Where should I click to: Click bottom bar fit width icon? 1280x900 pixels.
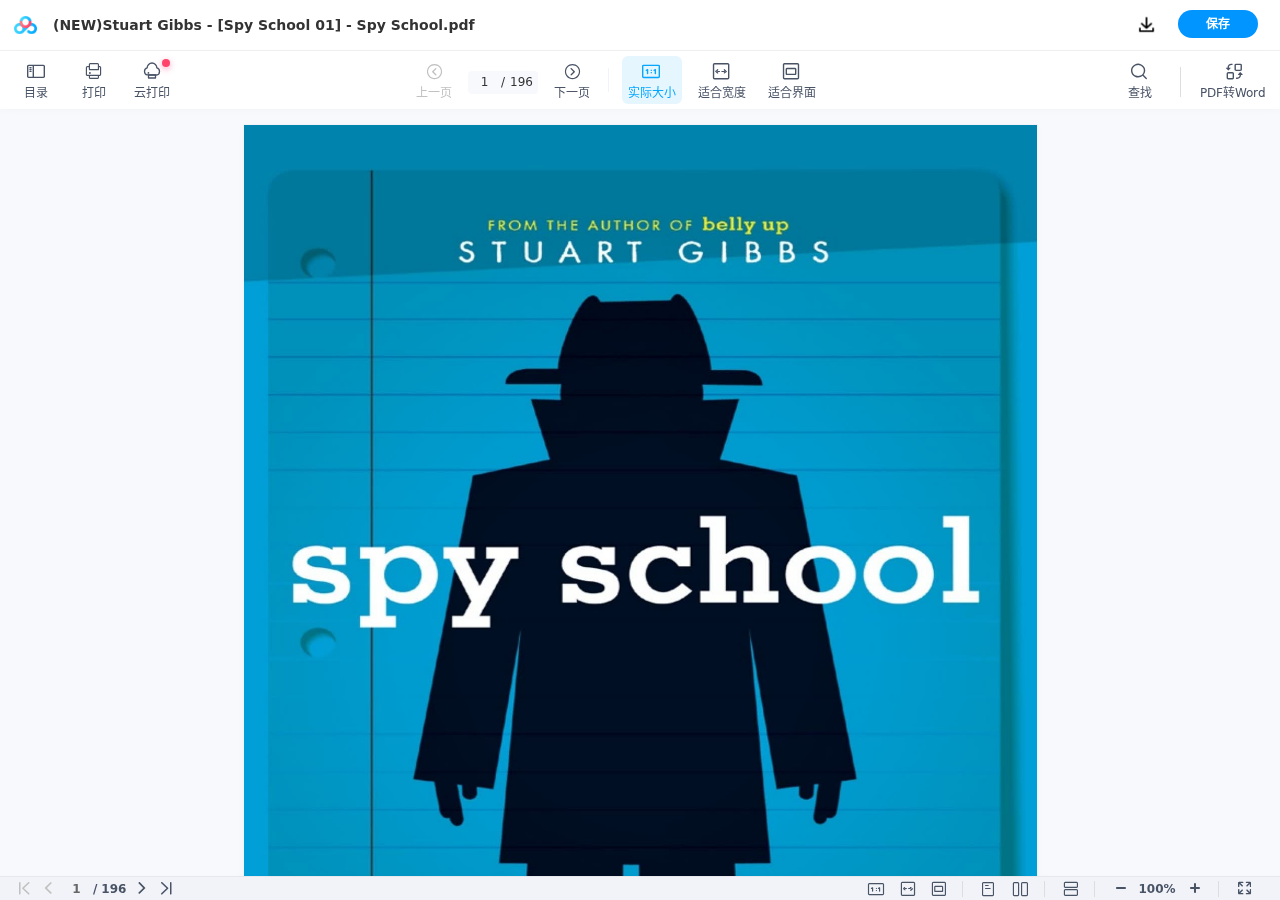point(908,888)
